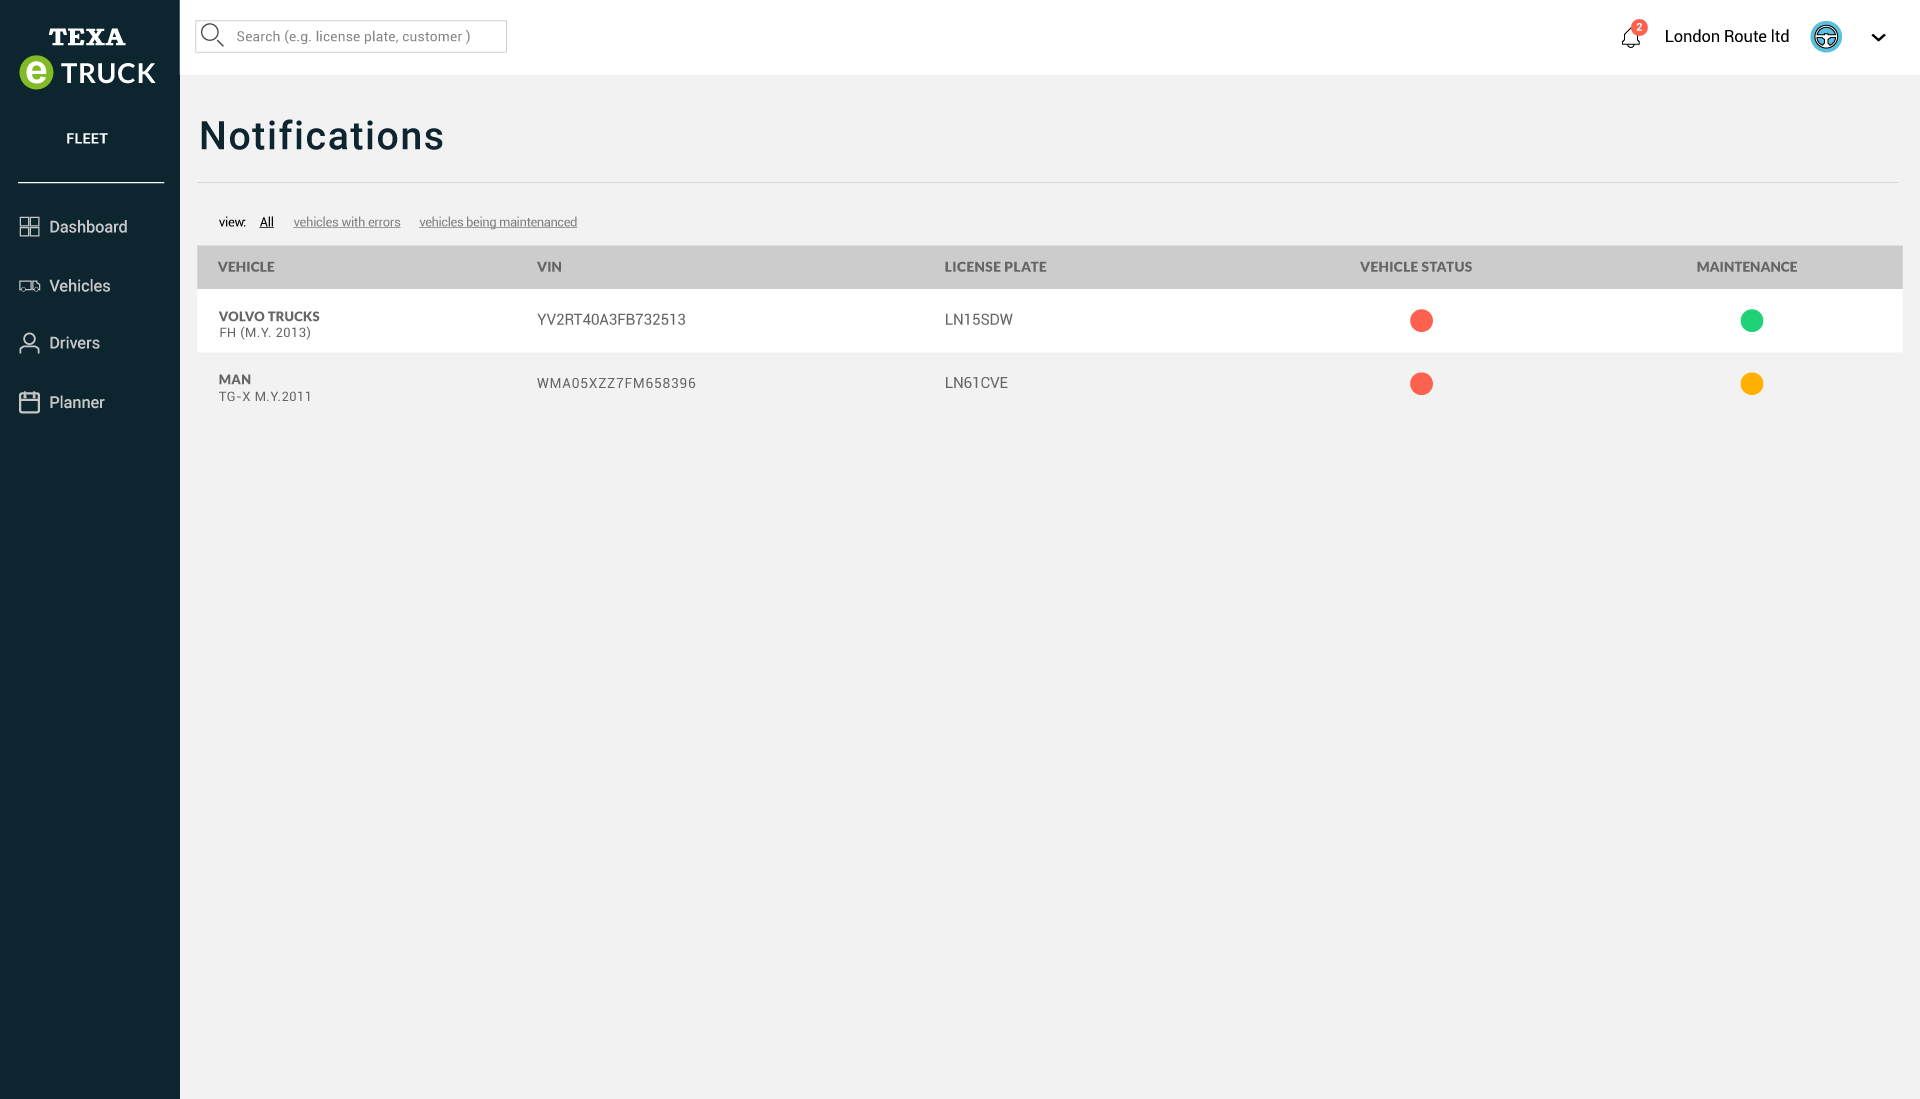1920x1099 pixels.
Task: Click the VEHICLE STATUS column header
Action: pos(1416,267)
